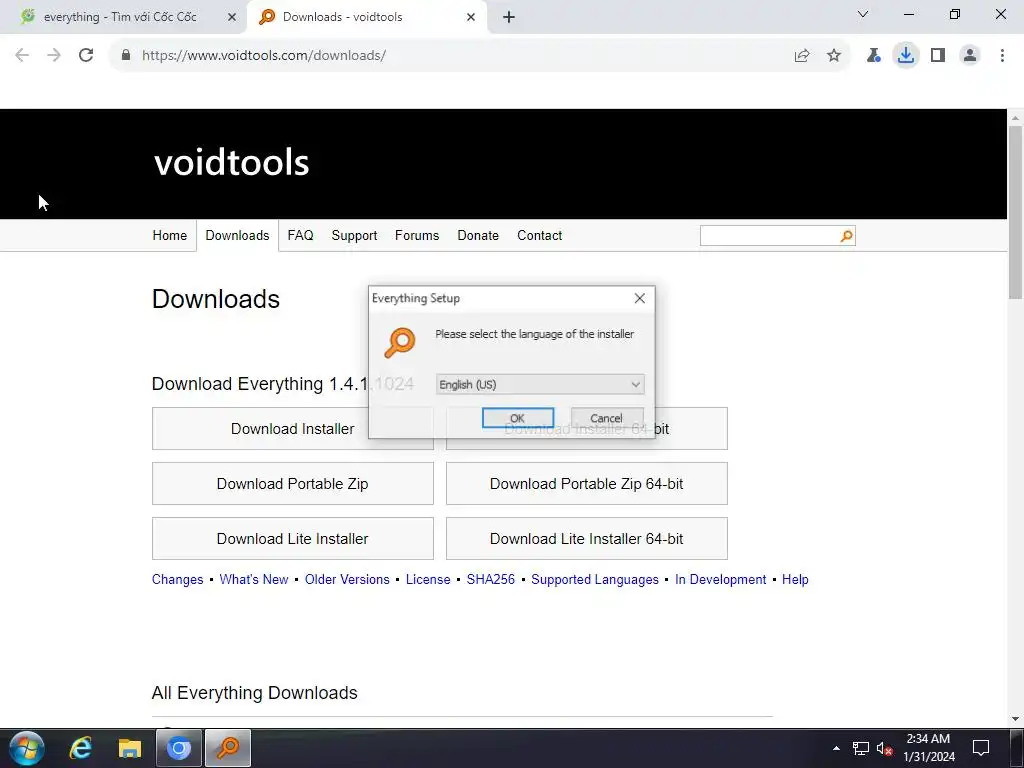
Task: Show hidden system tray icons
Action: 836,748
